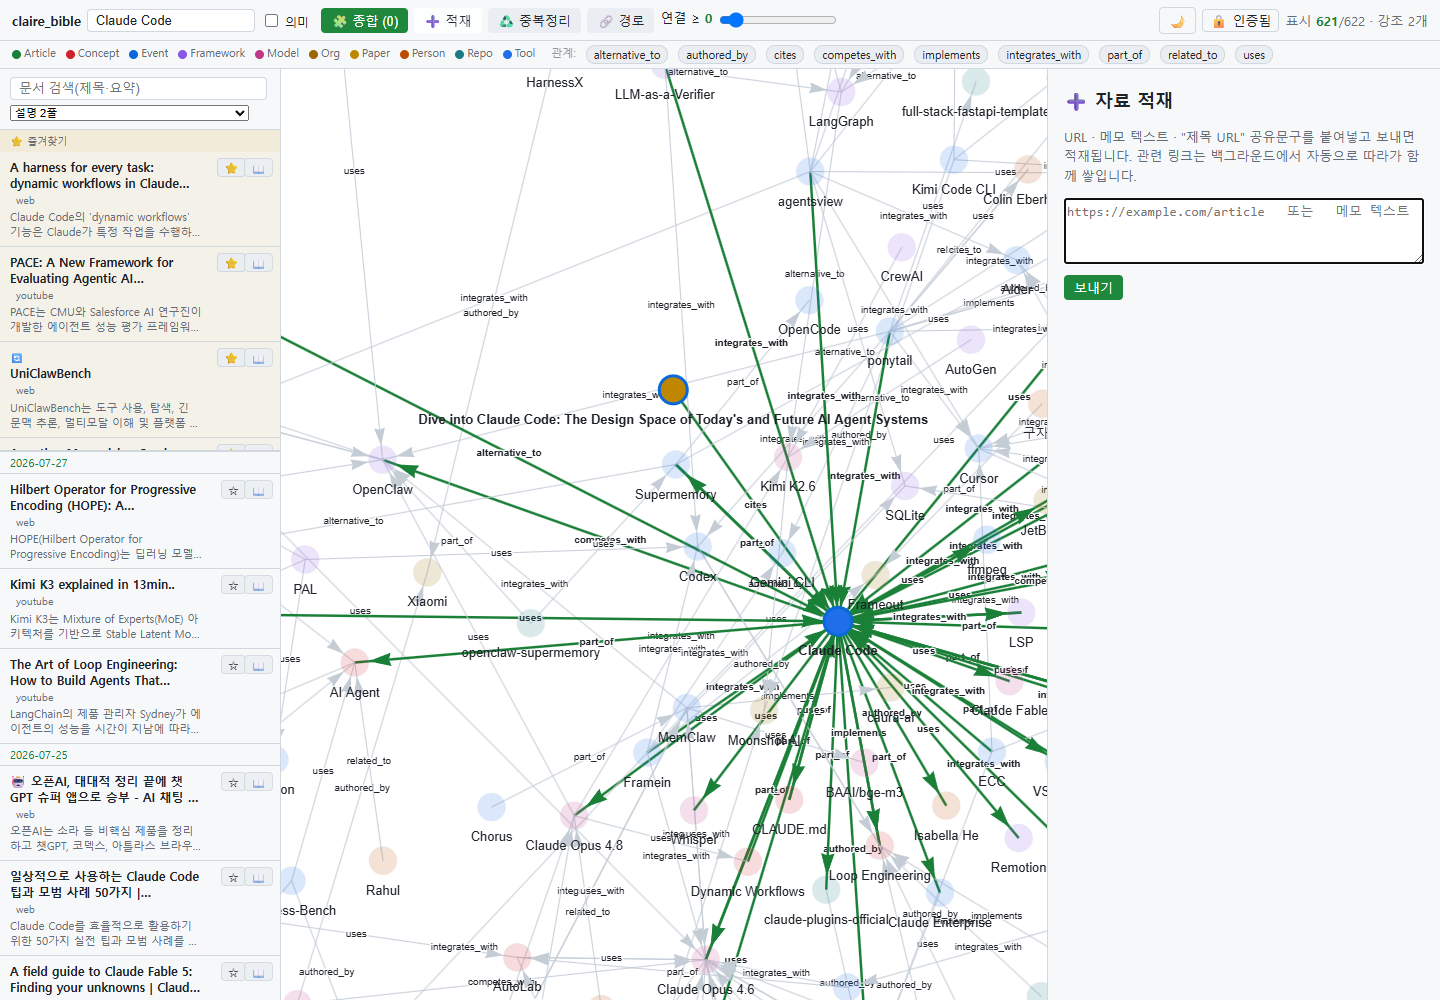1440x1000 pixels.
Task: Filter by the authored_by relation chip
Action: (x=717, y=55)
